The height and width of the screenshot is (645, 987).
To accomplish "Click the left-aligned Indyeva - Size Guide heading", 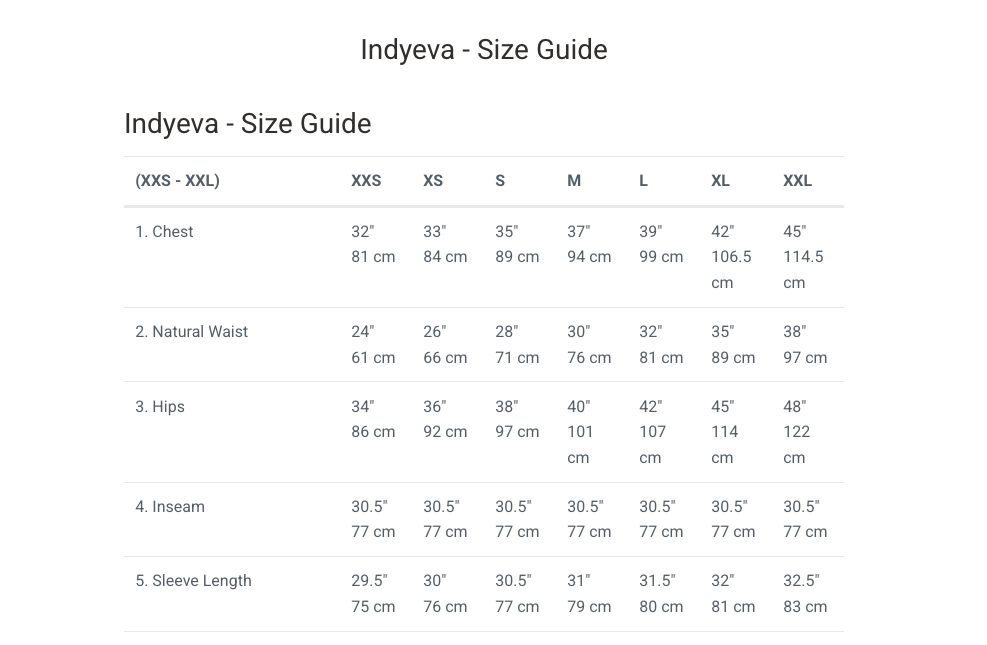I will pos(247,123).
